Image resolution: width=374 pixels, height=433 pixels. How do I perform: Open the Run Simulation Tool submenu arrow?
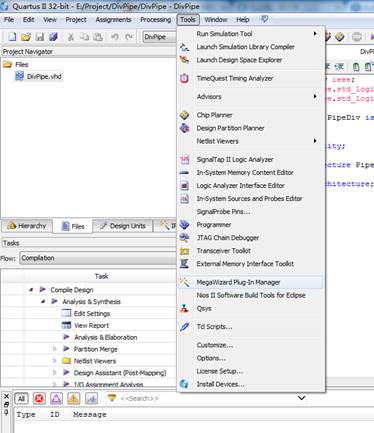tap(315, 34)
